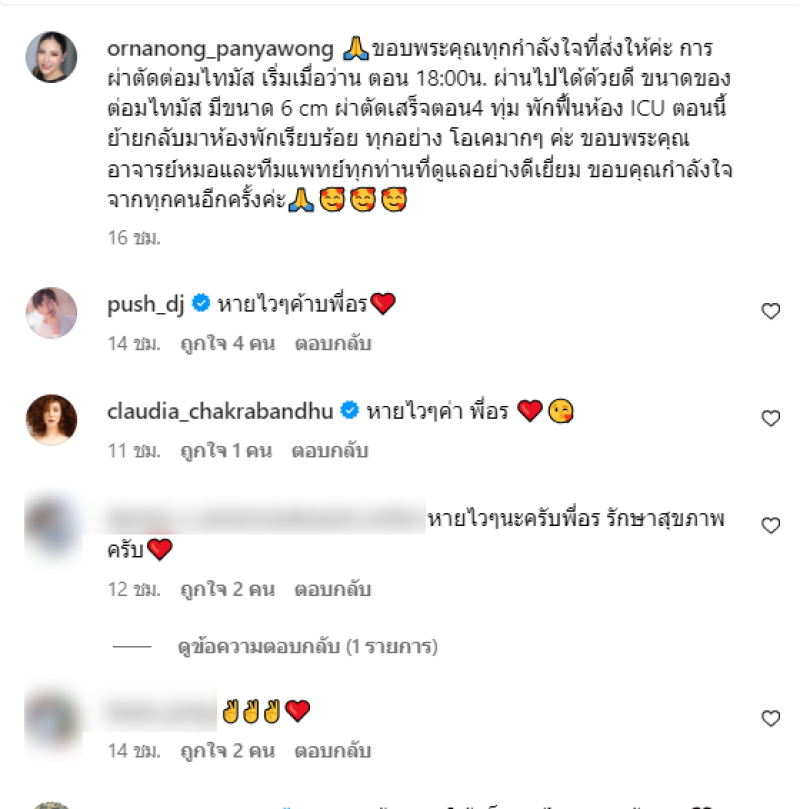Open claudia_chakrabandhu profile avatar

coord(52,420)
